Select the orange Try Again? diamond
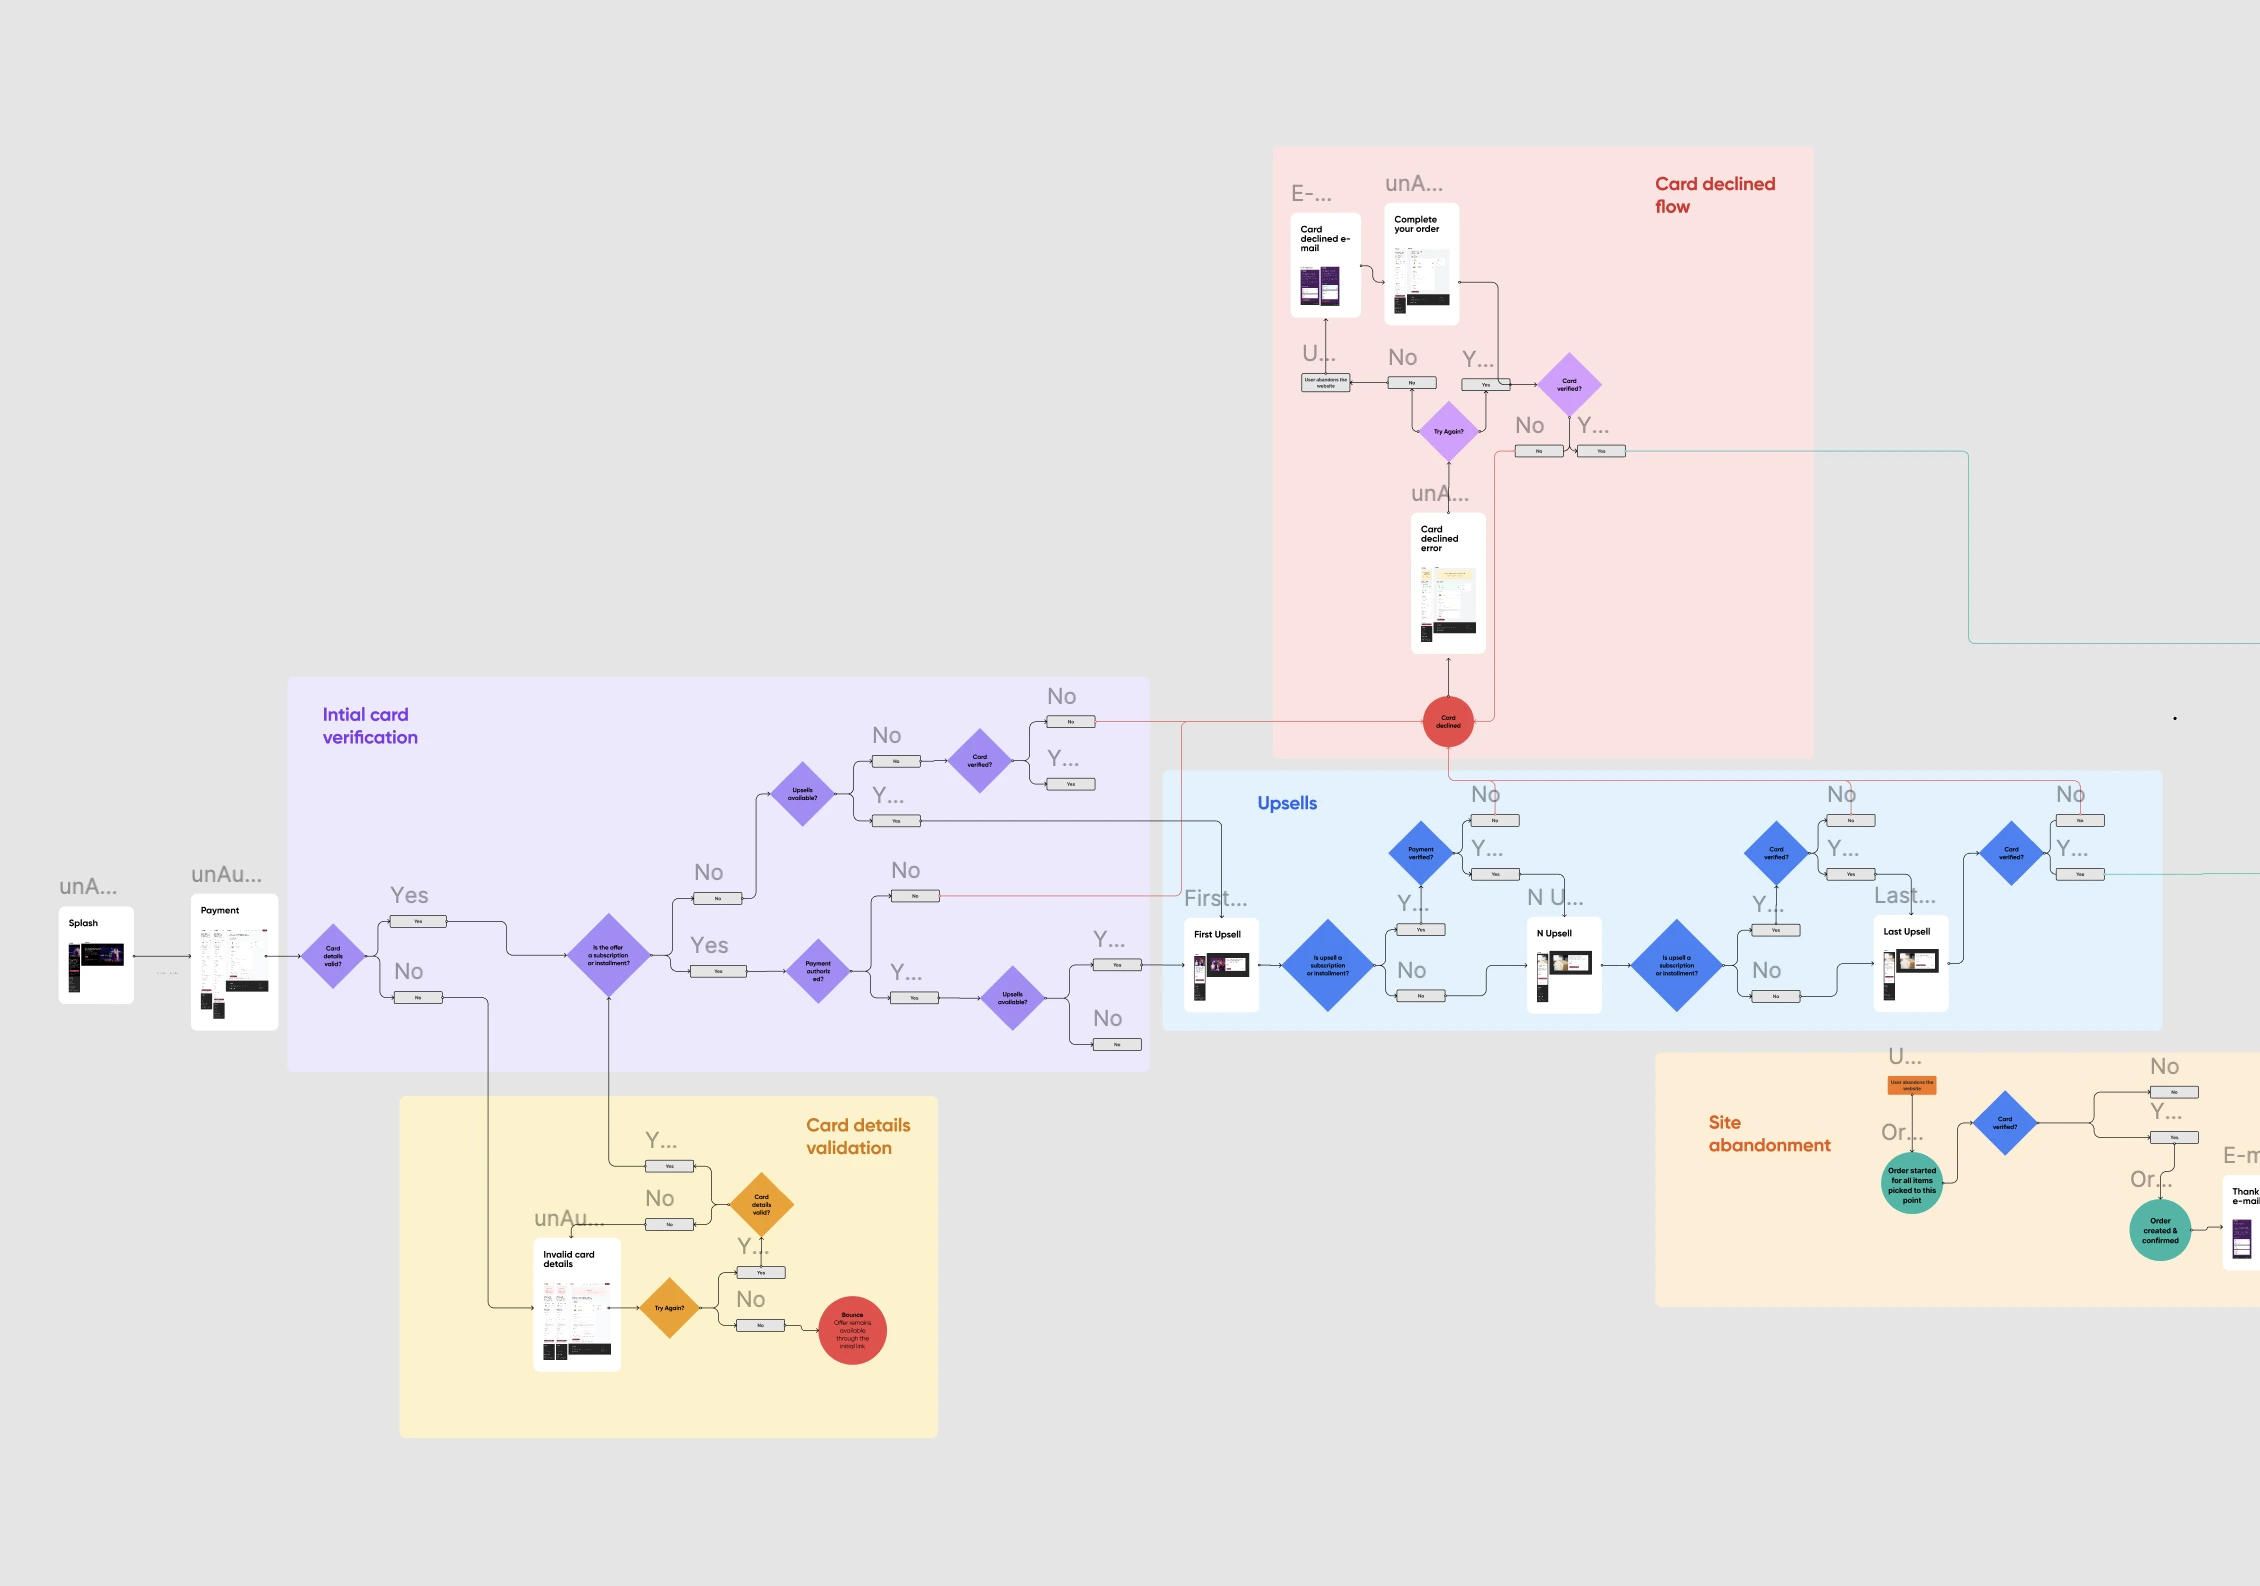The image size is (2260, 1586). pyautogui.click(x=669, y=1308)
